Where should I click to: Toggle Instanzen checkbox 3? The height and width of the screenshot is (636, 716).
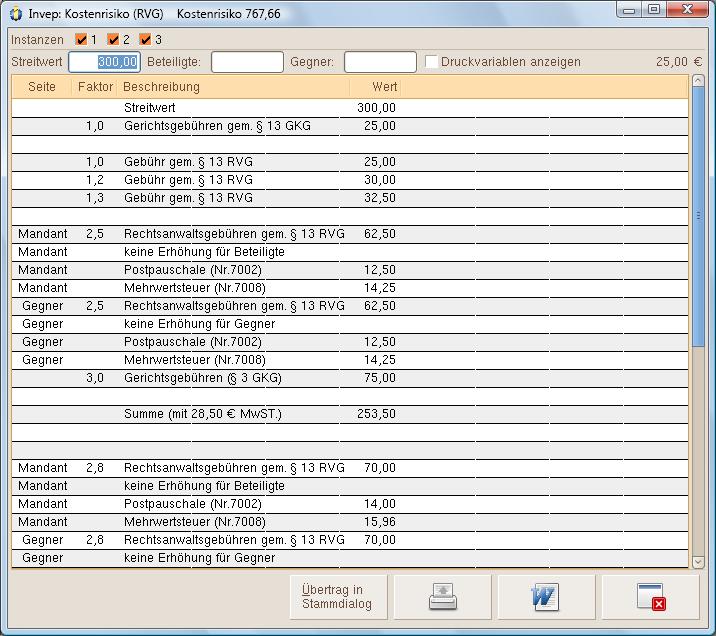(145, 40)
